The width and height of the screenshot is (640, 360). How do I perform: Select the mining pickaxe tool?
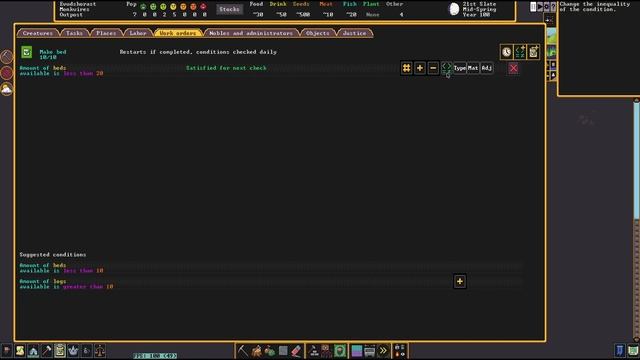243,351
